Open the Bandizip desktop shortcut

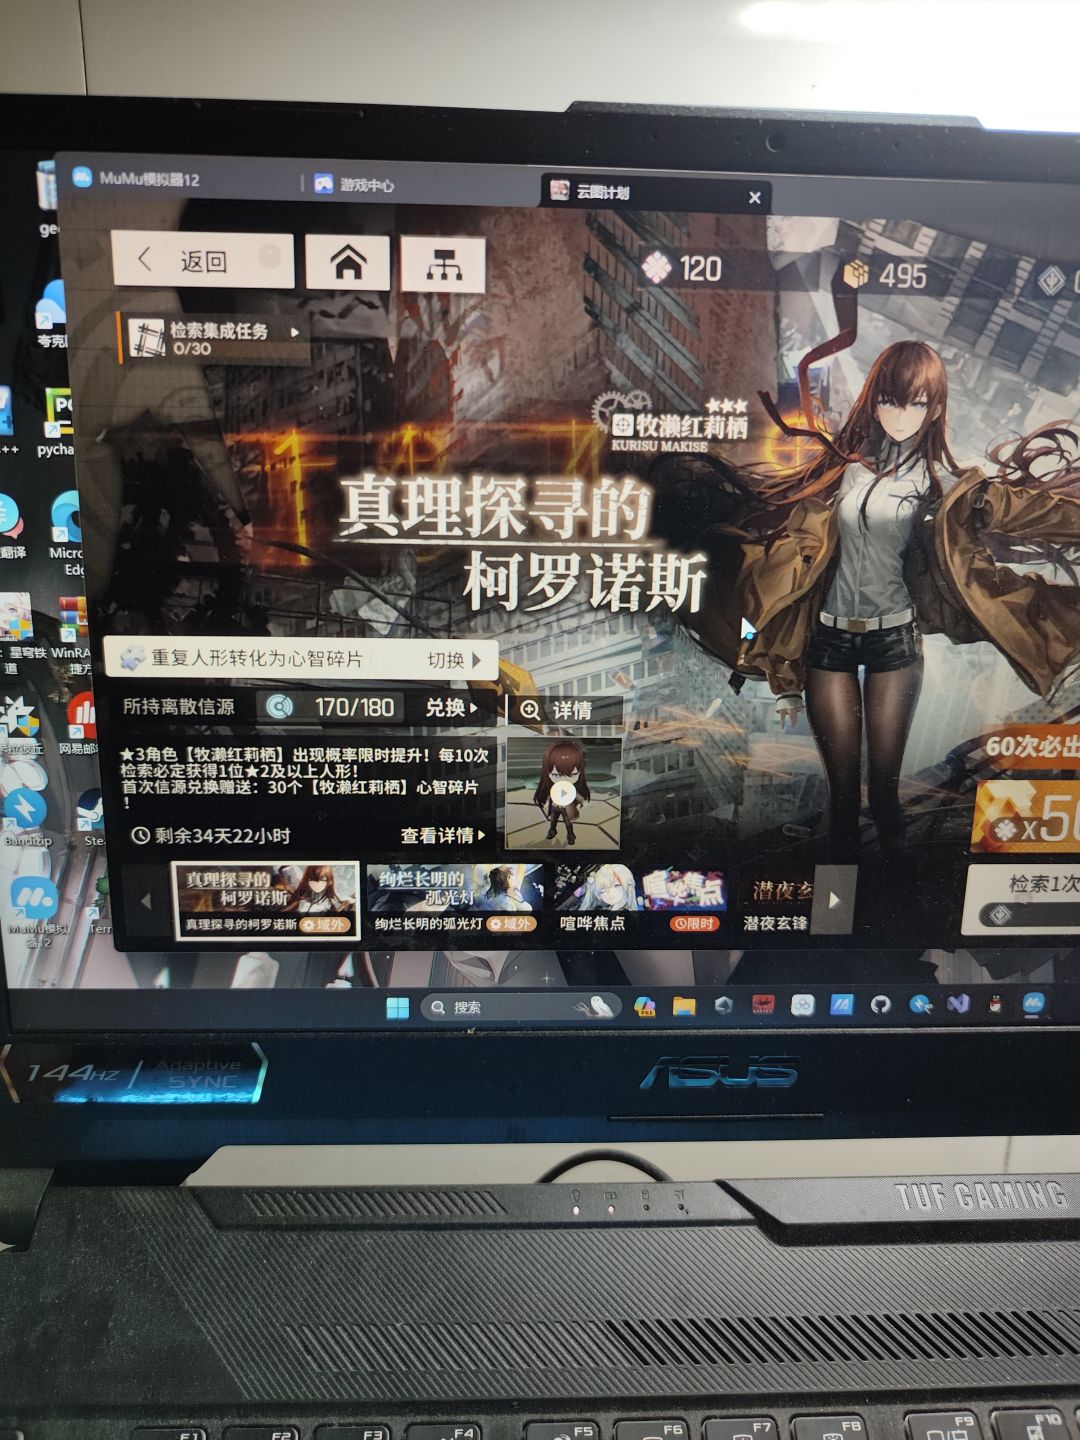[x=26, y=816]
